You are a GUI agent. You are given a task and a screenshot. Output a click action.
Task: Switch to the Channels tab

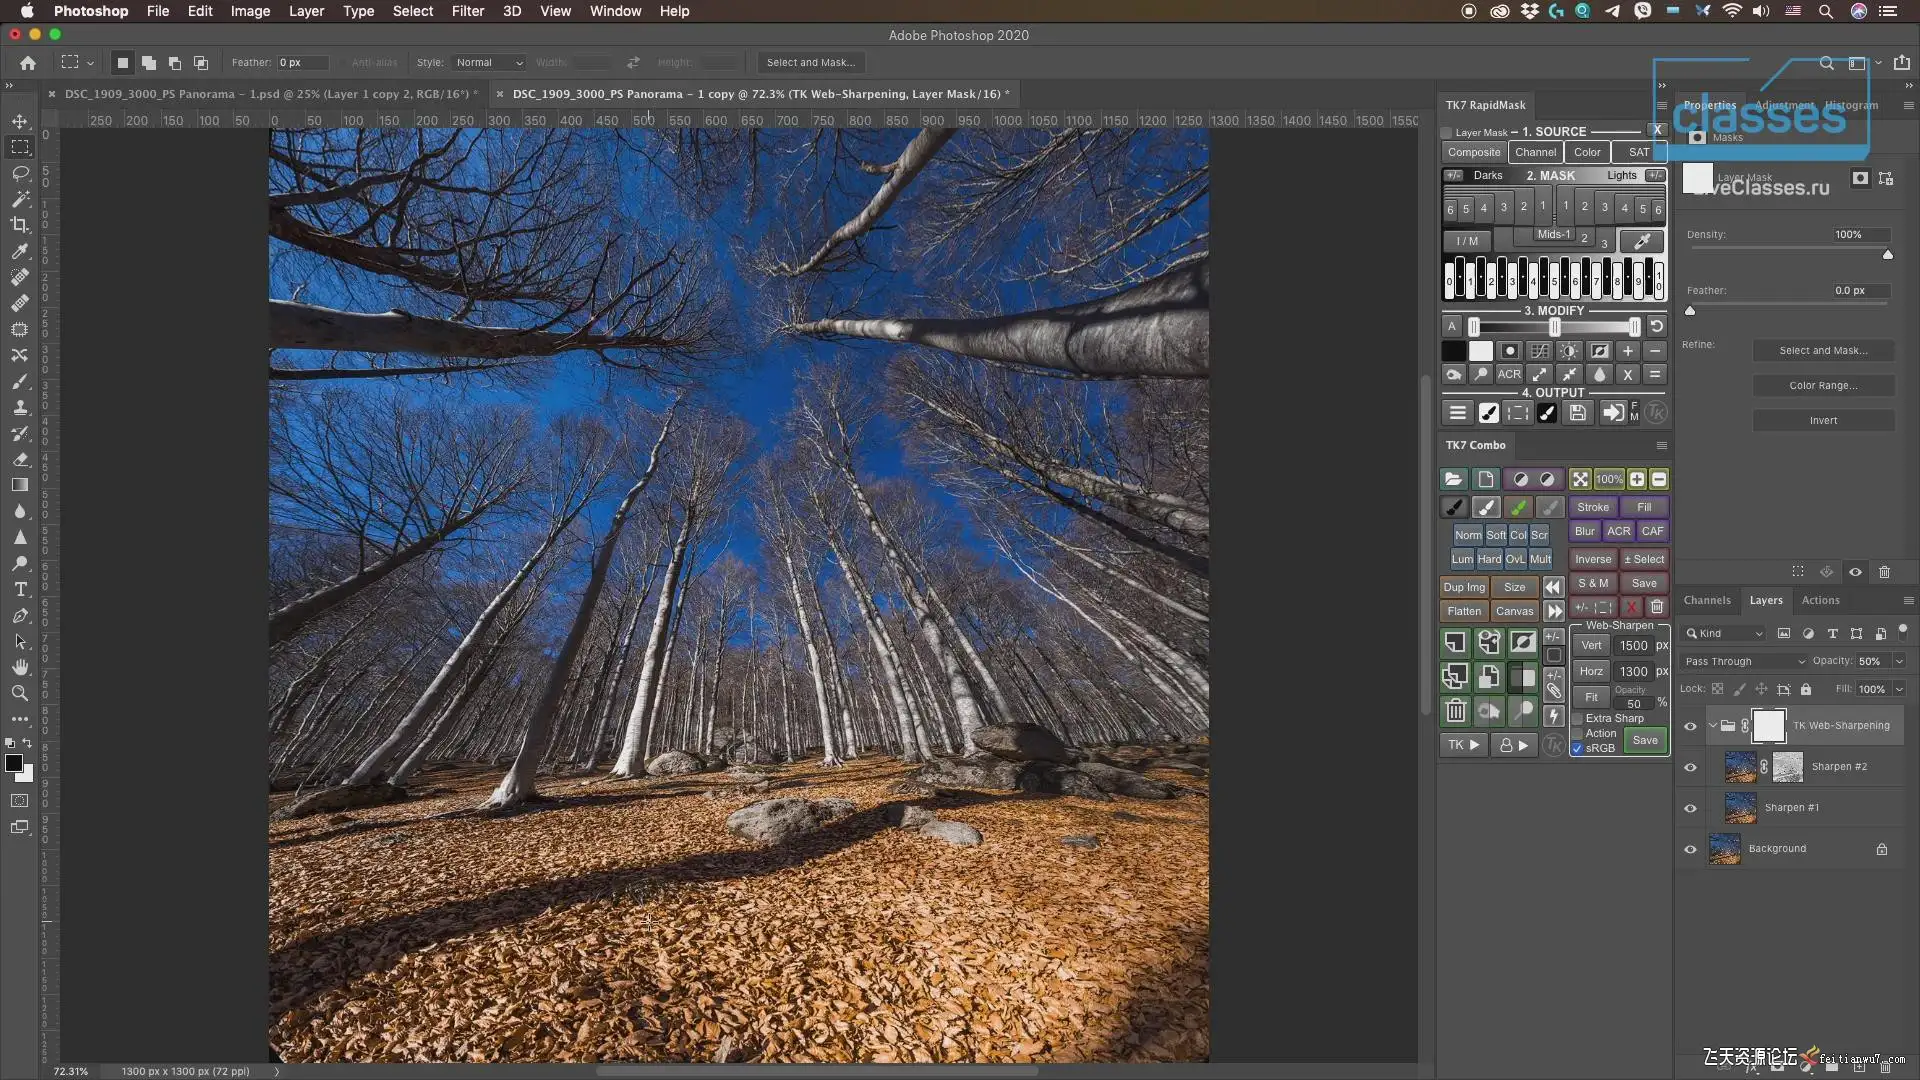pos(1706,600)
